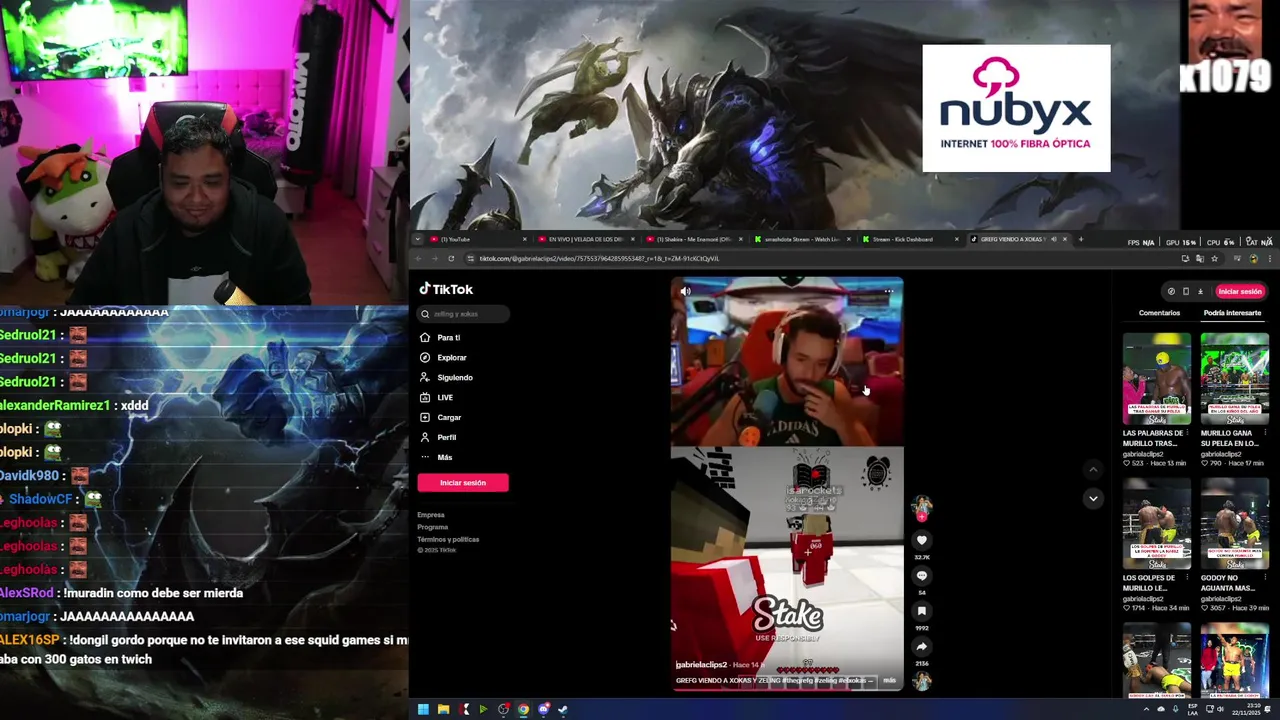Viewport: 1280px width, 720px height.
Task: Seek using the video progress bar
Action: click(x=787, y=690)
